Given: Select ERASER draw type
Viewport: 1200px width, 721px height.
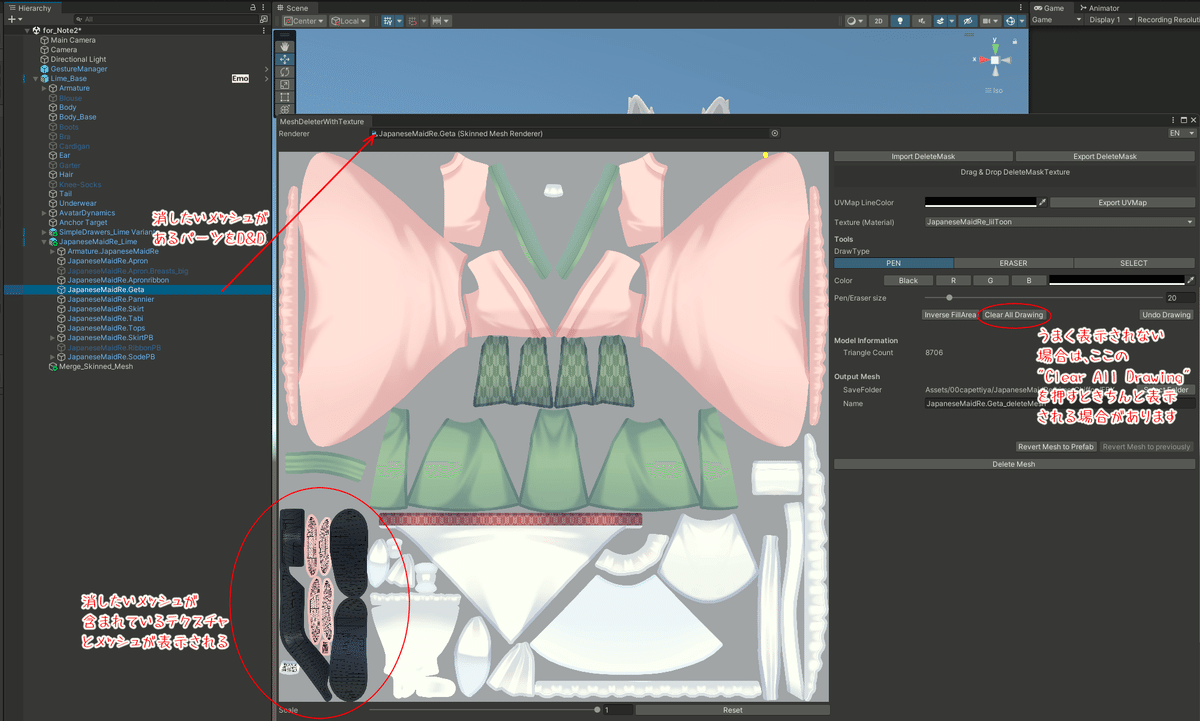Looking at the screenshot, I should (1013, 263).
